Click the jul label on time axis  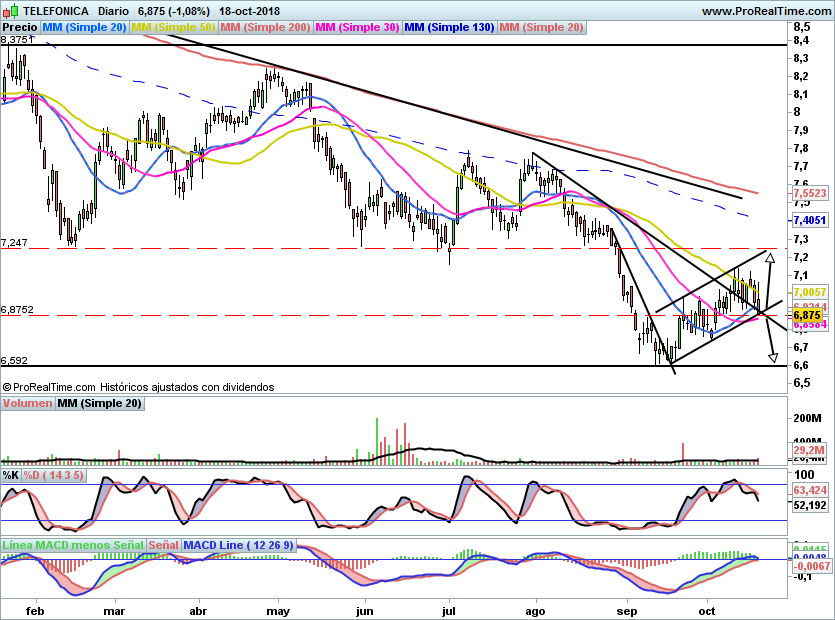click(x=448, y=610)
